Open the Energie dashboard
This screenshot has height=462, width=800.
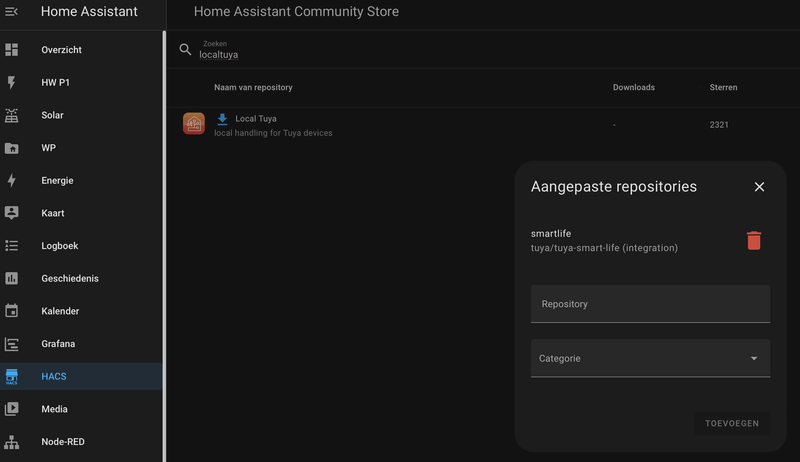click(57, 181)
